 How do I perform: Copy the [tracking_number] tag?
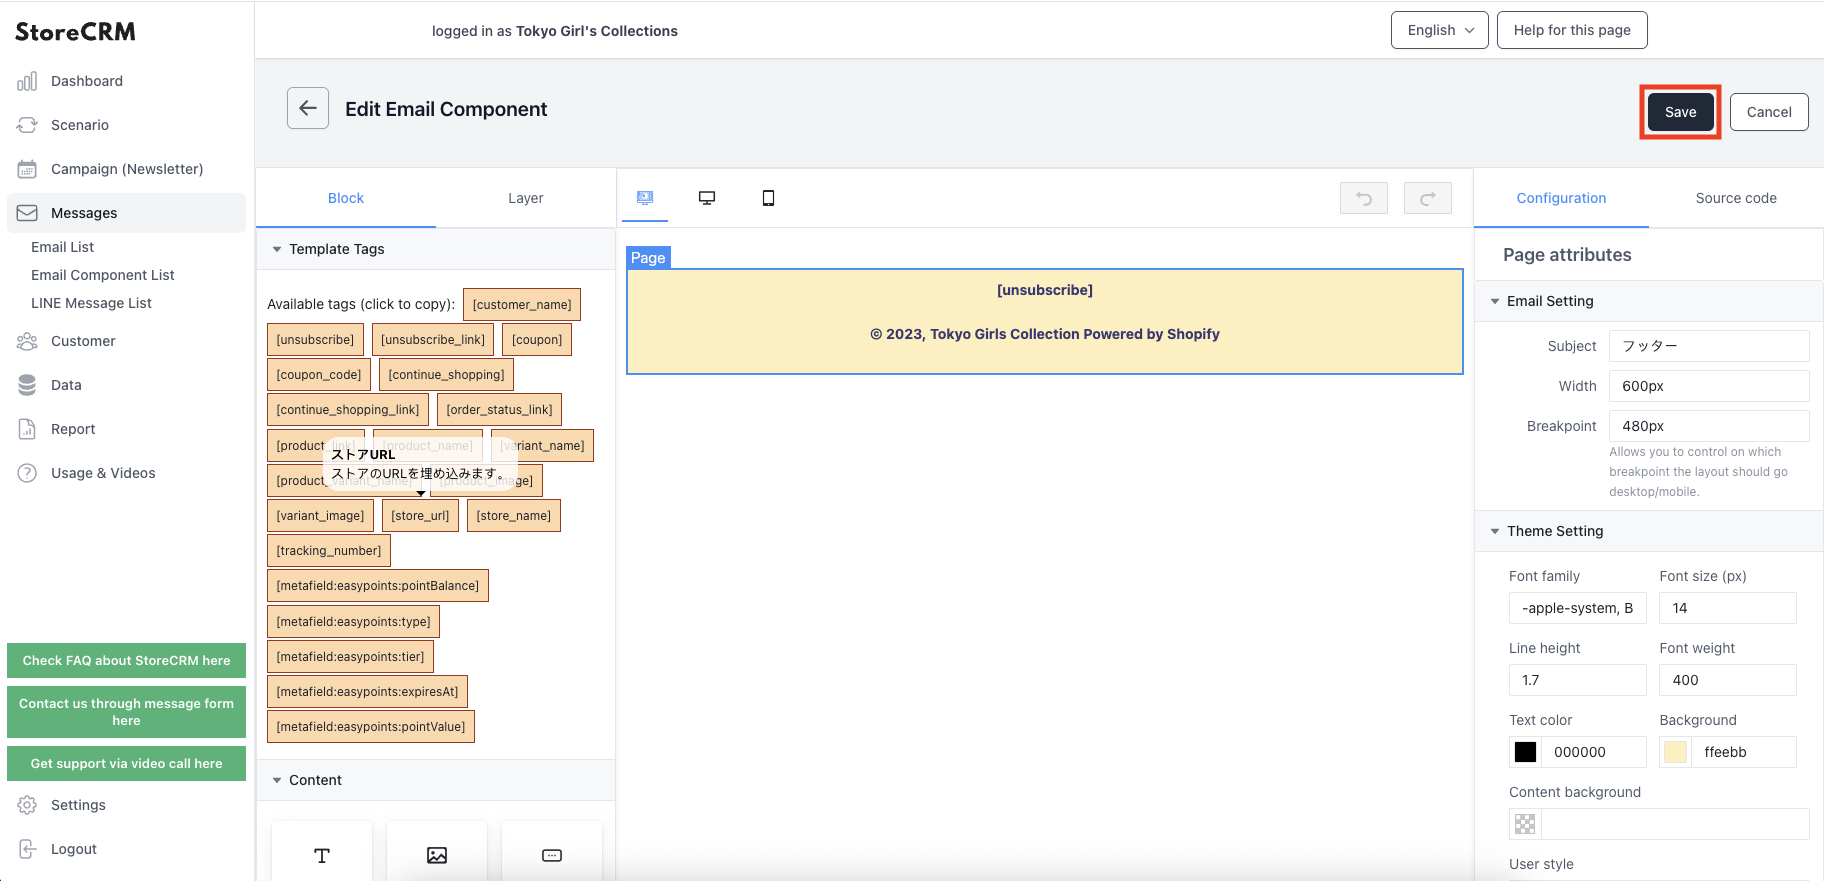click(x=329, y=551)
